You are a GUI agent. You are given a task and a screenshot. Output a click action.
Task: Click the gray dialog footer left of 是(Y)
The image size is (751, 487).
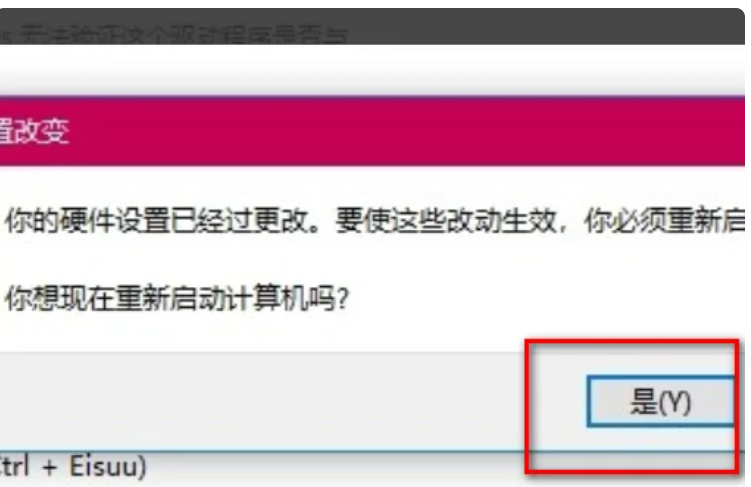[x=263, y=401]
